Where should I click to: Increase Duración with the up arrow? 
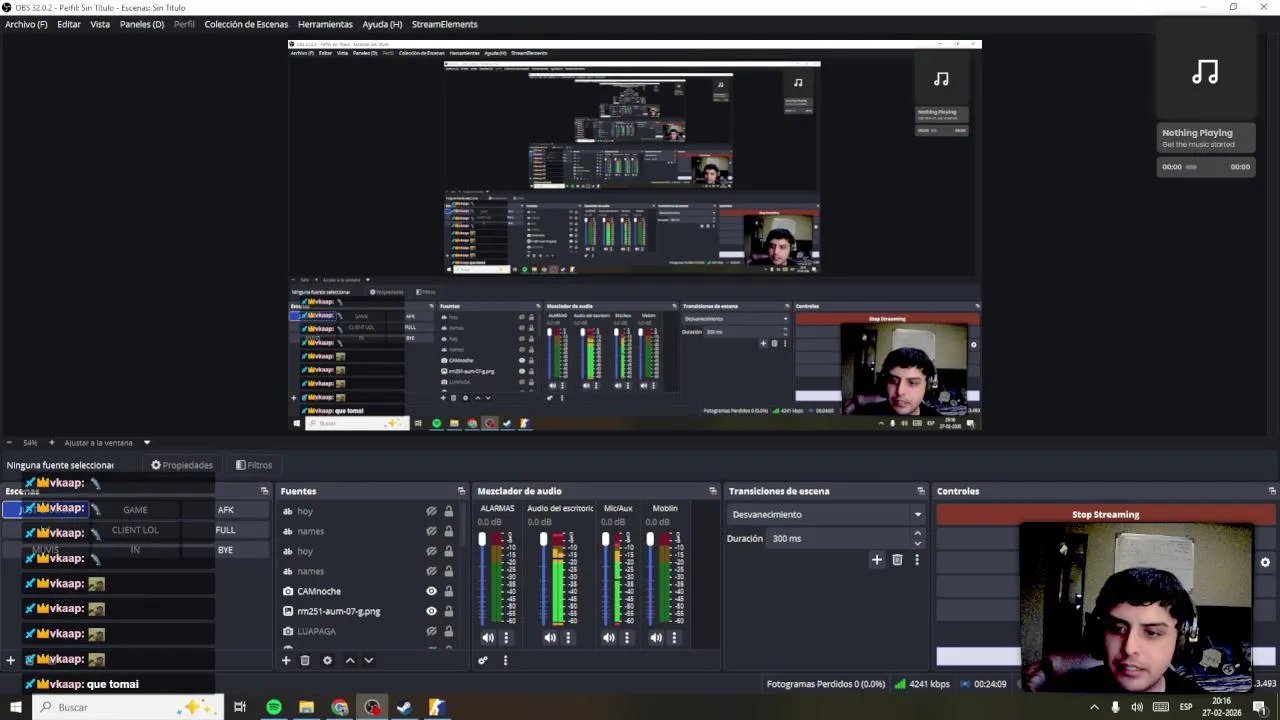coord(917,533)
